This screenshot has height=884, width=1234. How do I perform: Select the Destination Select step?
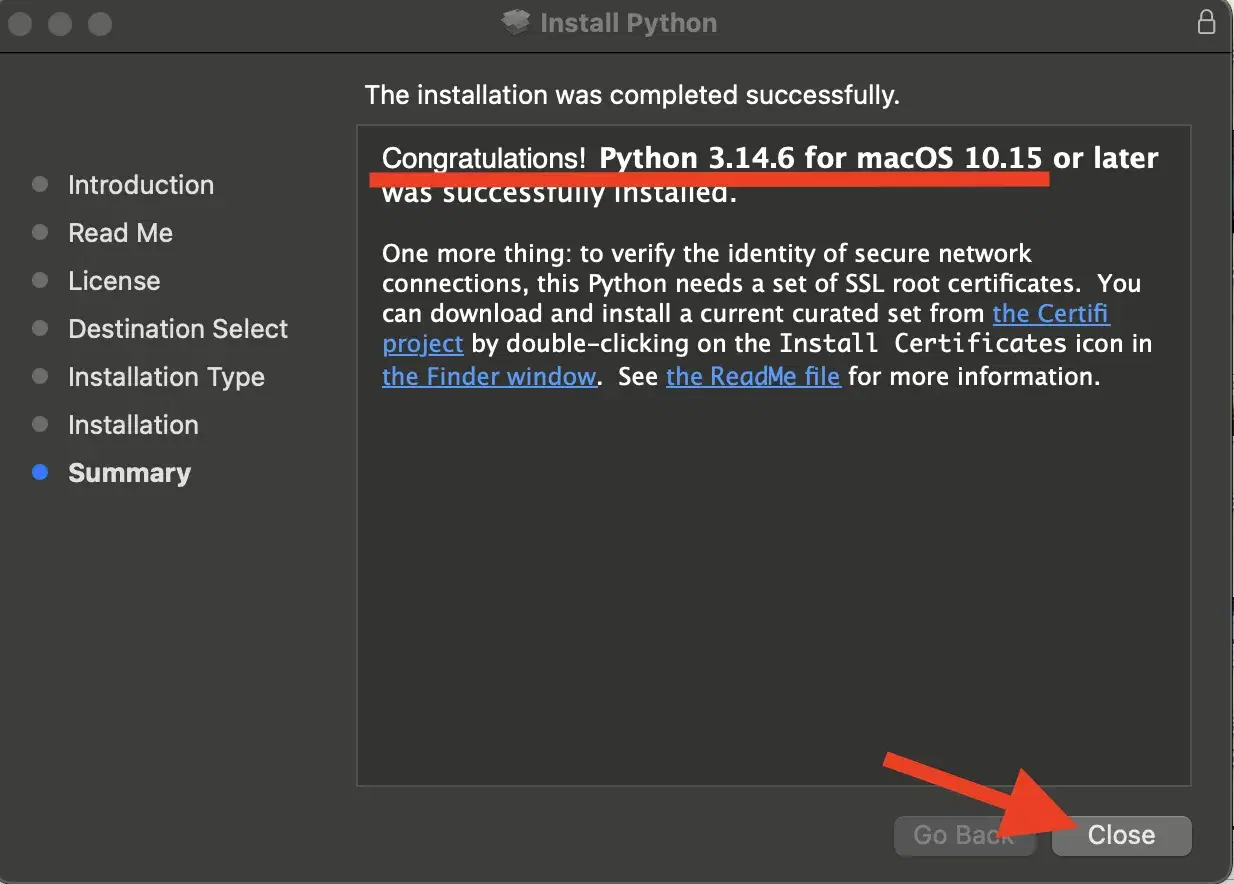click(x=178, y=329)
